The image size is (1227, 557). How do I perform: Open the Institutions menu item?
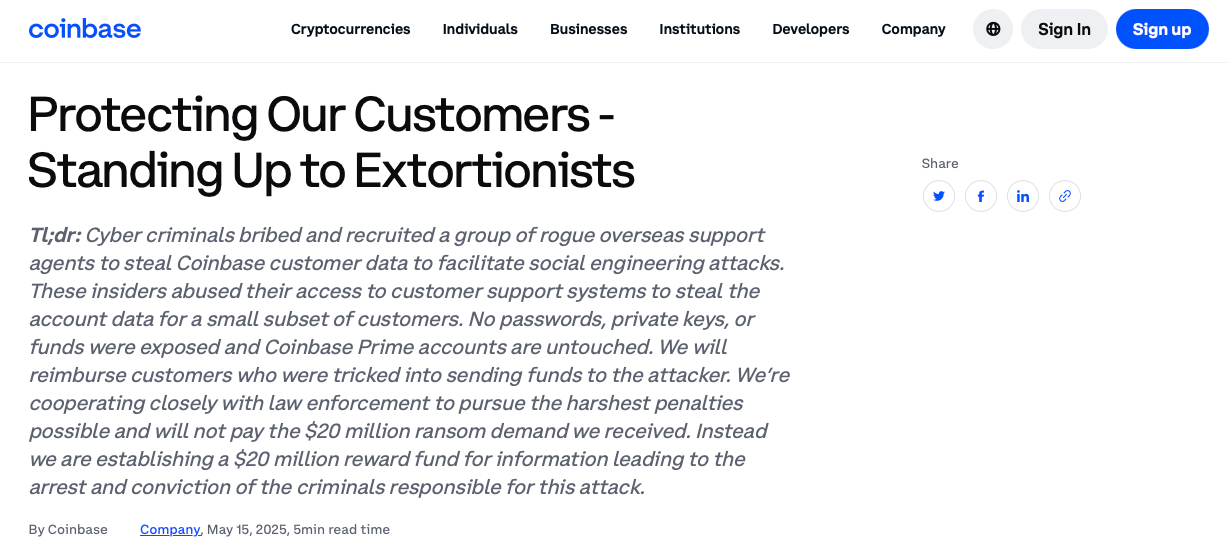pos(699,29)
